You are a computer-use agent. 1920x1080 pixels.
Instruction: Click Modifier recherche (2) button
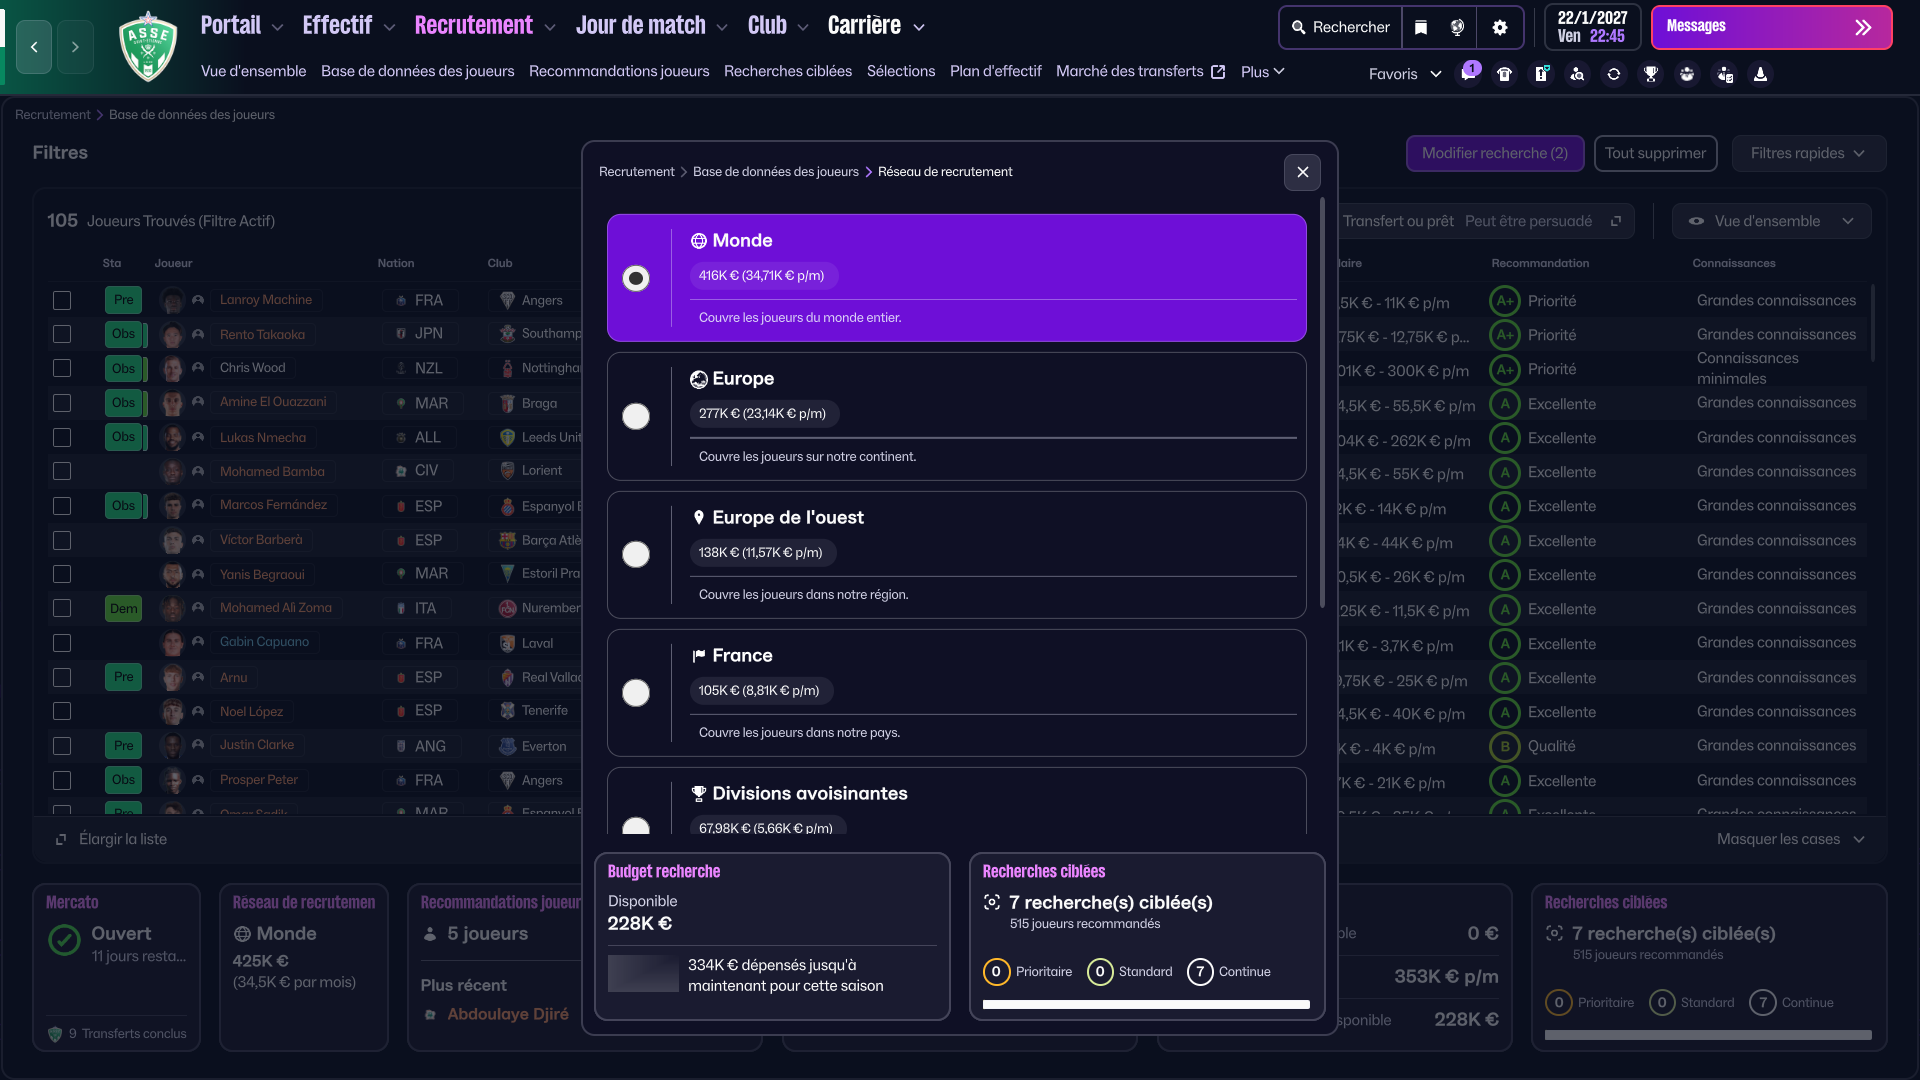(x=1494, y=153)
